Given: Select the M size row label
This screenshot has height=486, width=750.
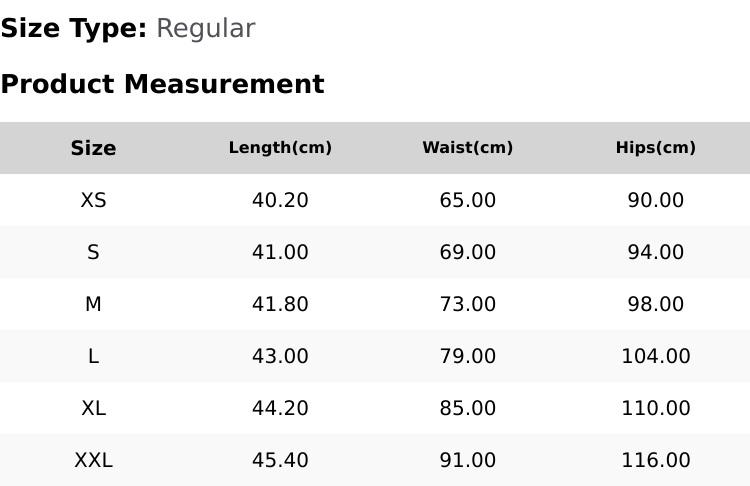Looking at the screenshot, I should [x=93, y=304].
